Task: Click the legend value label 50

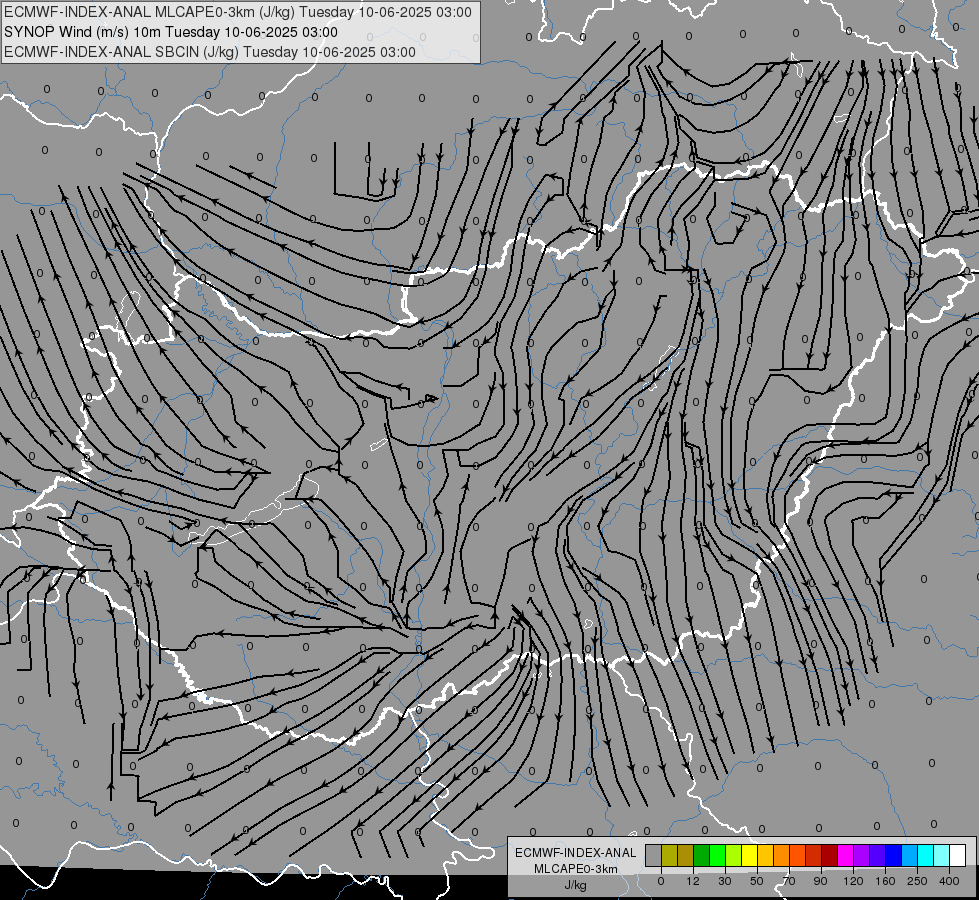Action: 757,881
